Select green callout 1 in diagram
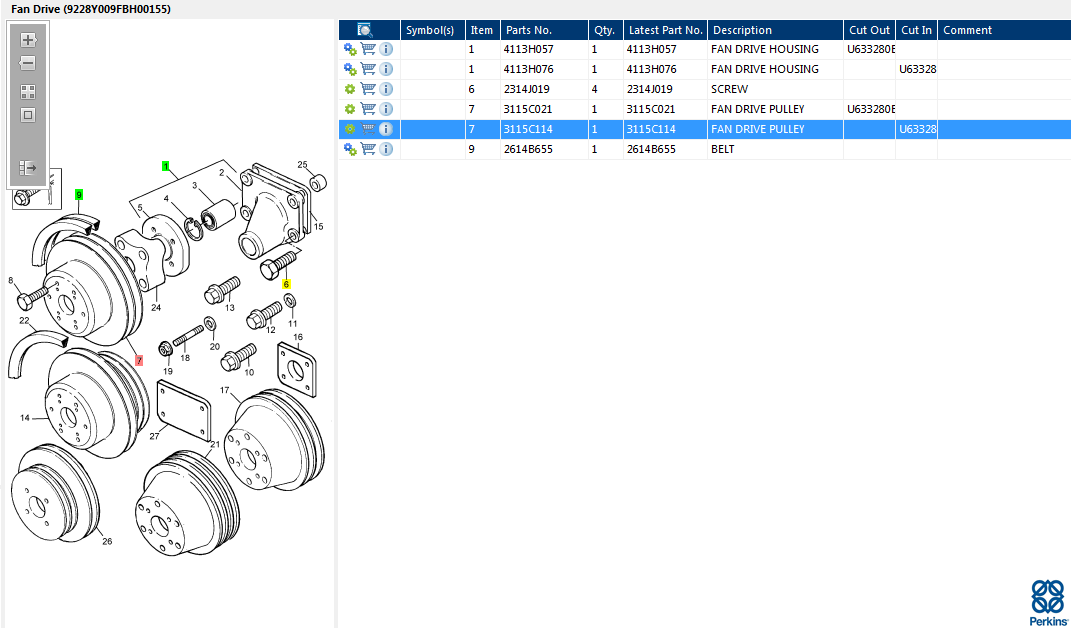Screen dimensions: 1071x628 coord(165,166)
